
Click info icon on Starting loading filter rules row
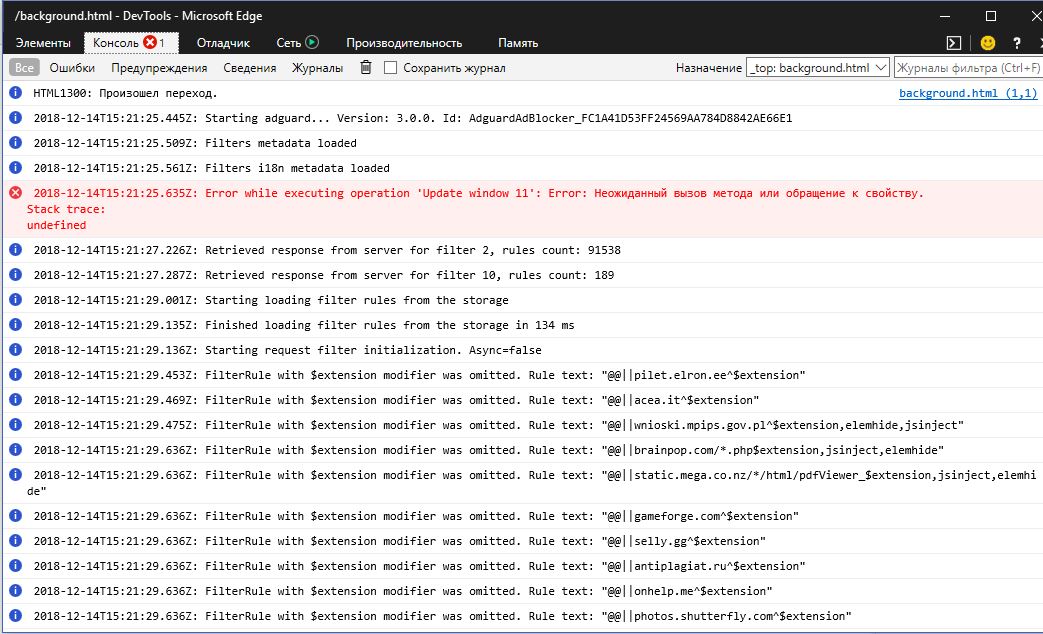(15, 300)
